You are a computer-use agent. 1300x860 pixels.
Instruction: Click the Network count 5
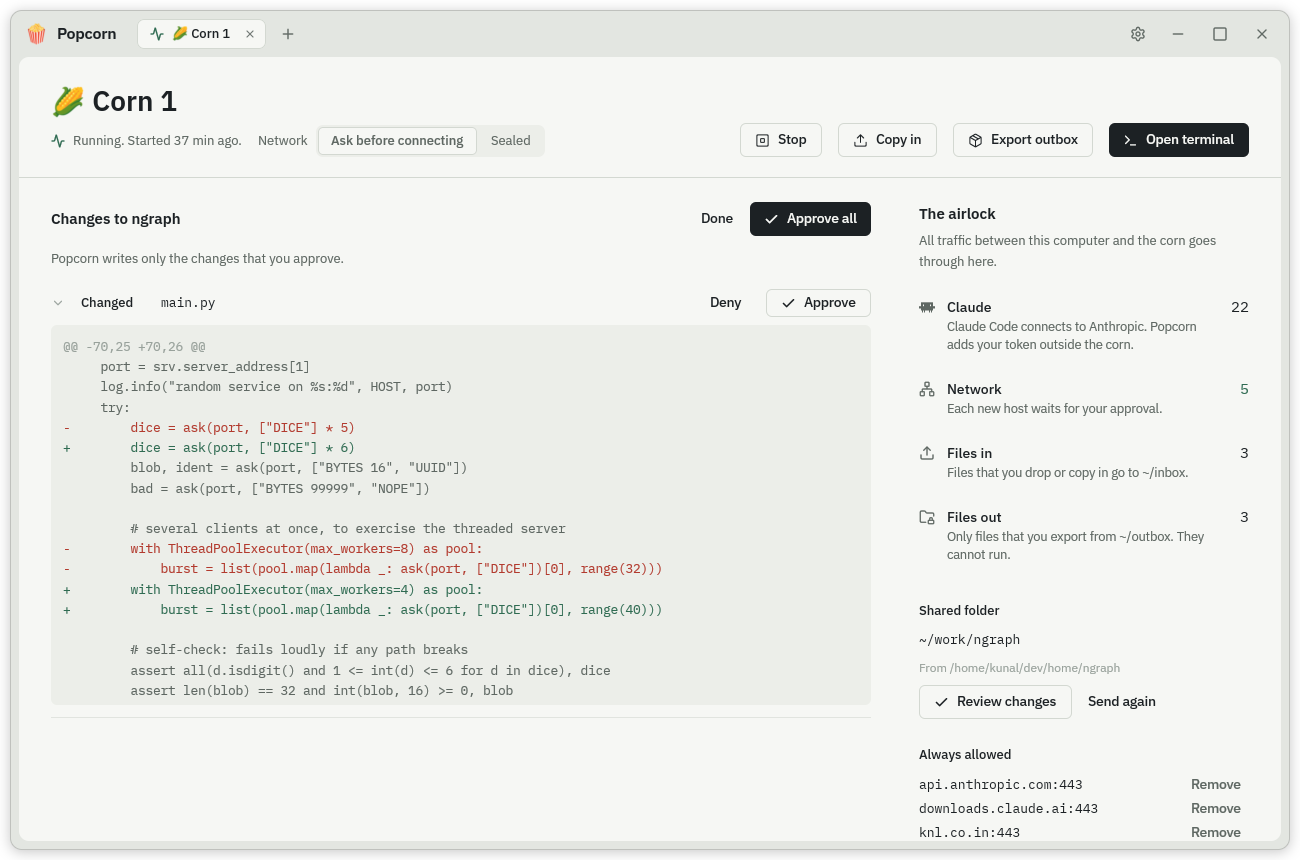1244,390
